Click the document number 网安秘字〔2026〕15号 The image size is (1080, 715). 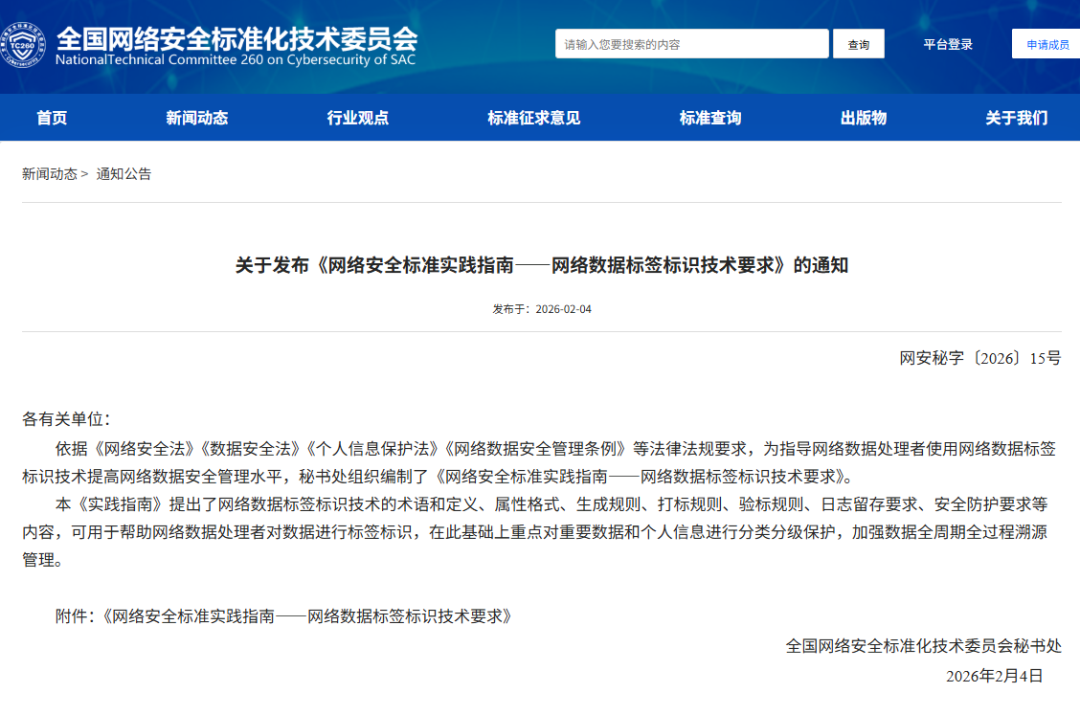pos(980,358)
